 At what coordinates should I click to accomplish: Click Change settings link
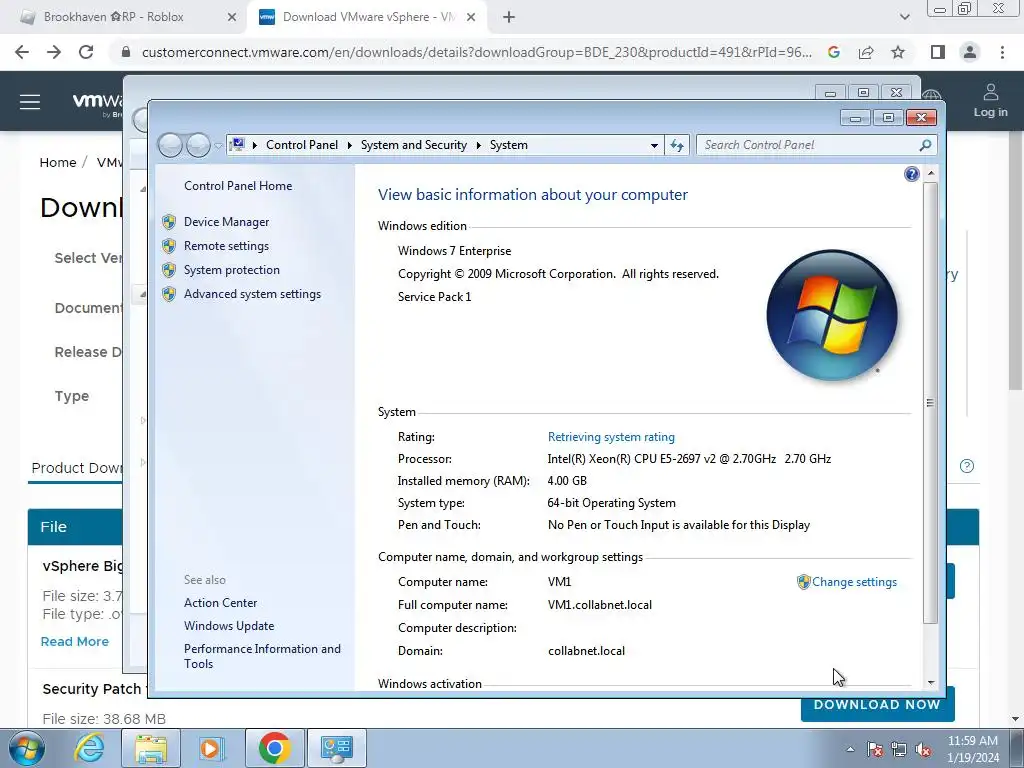pos(854,582)
